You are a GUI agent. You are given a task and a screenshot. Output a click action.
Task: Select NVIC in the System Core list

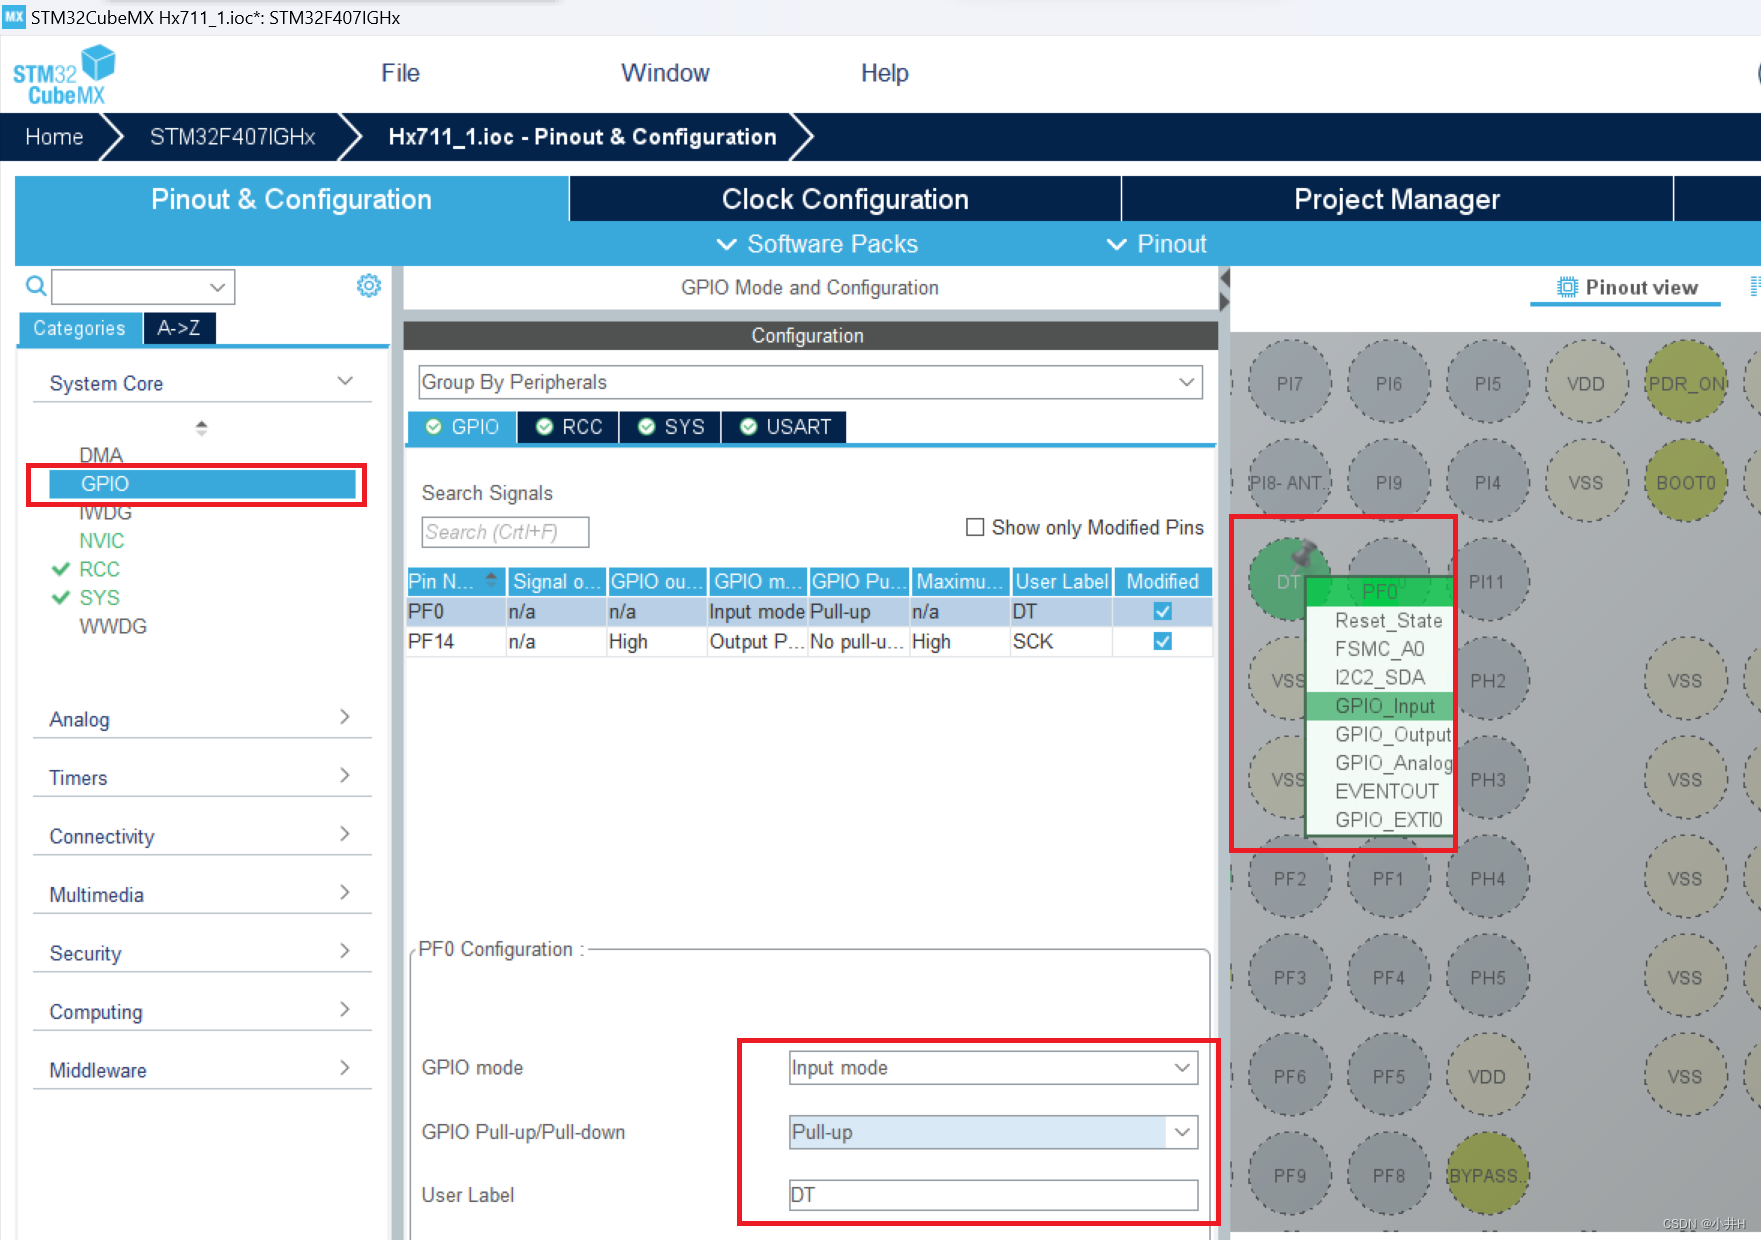(x=102, y=540)
